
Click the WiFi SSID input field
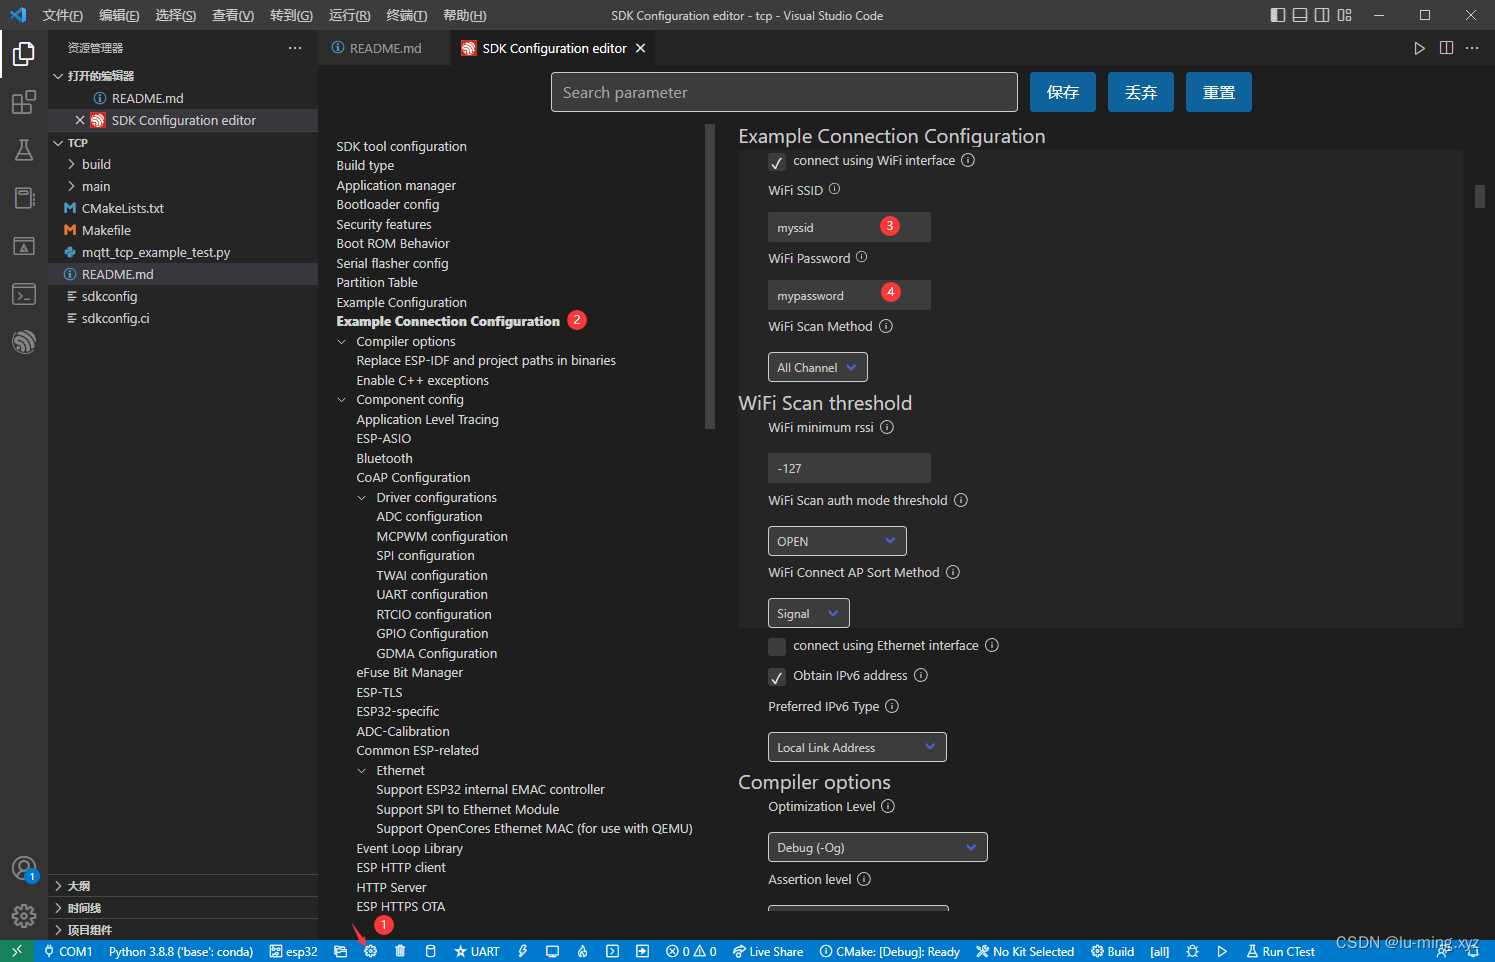pyautogui.click(x=849, y=227)
